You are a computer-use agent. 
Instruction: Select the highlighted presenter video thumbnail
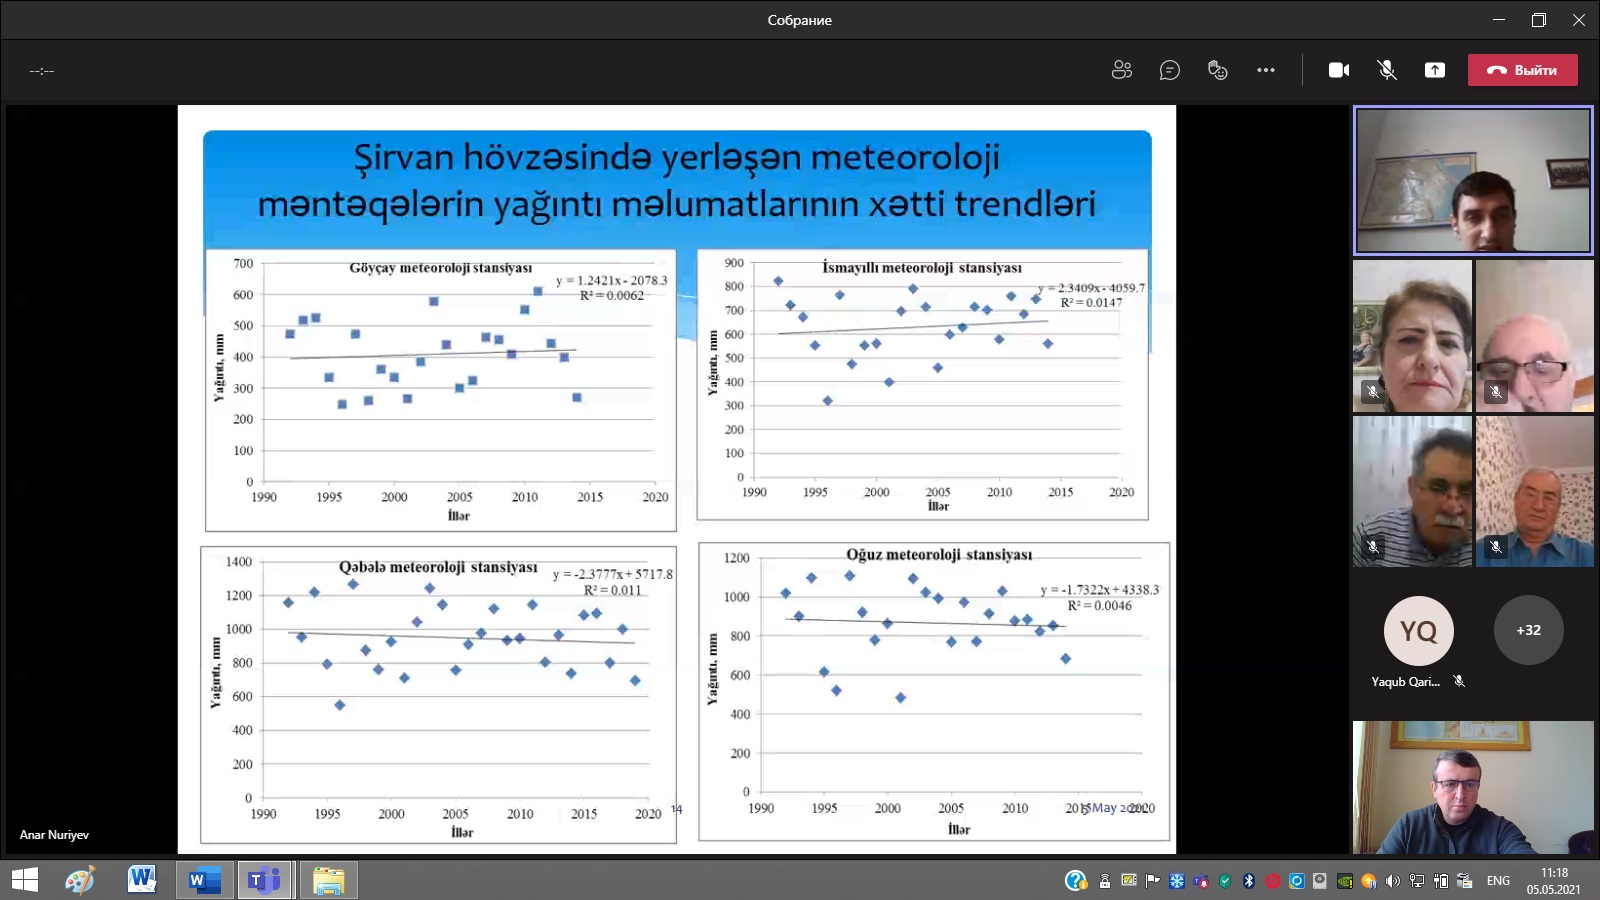(1473, 181)
